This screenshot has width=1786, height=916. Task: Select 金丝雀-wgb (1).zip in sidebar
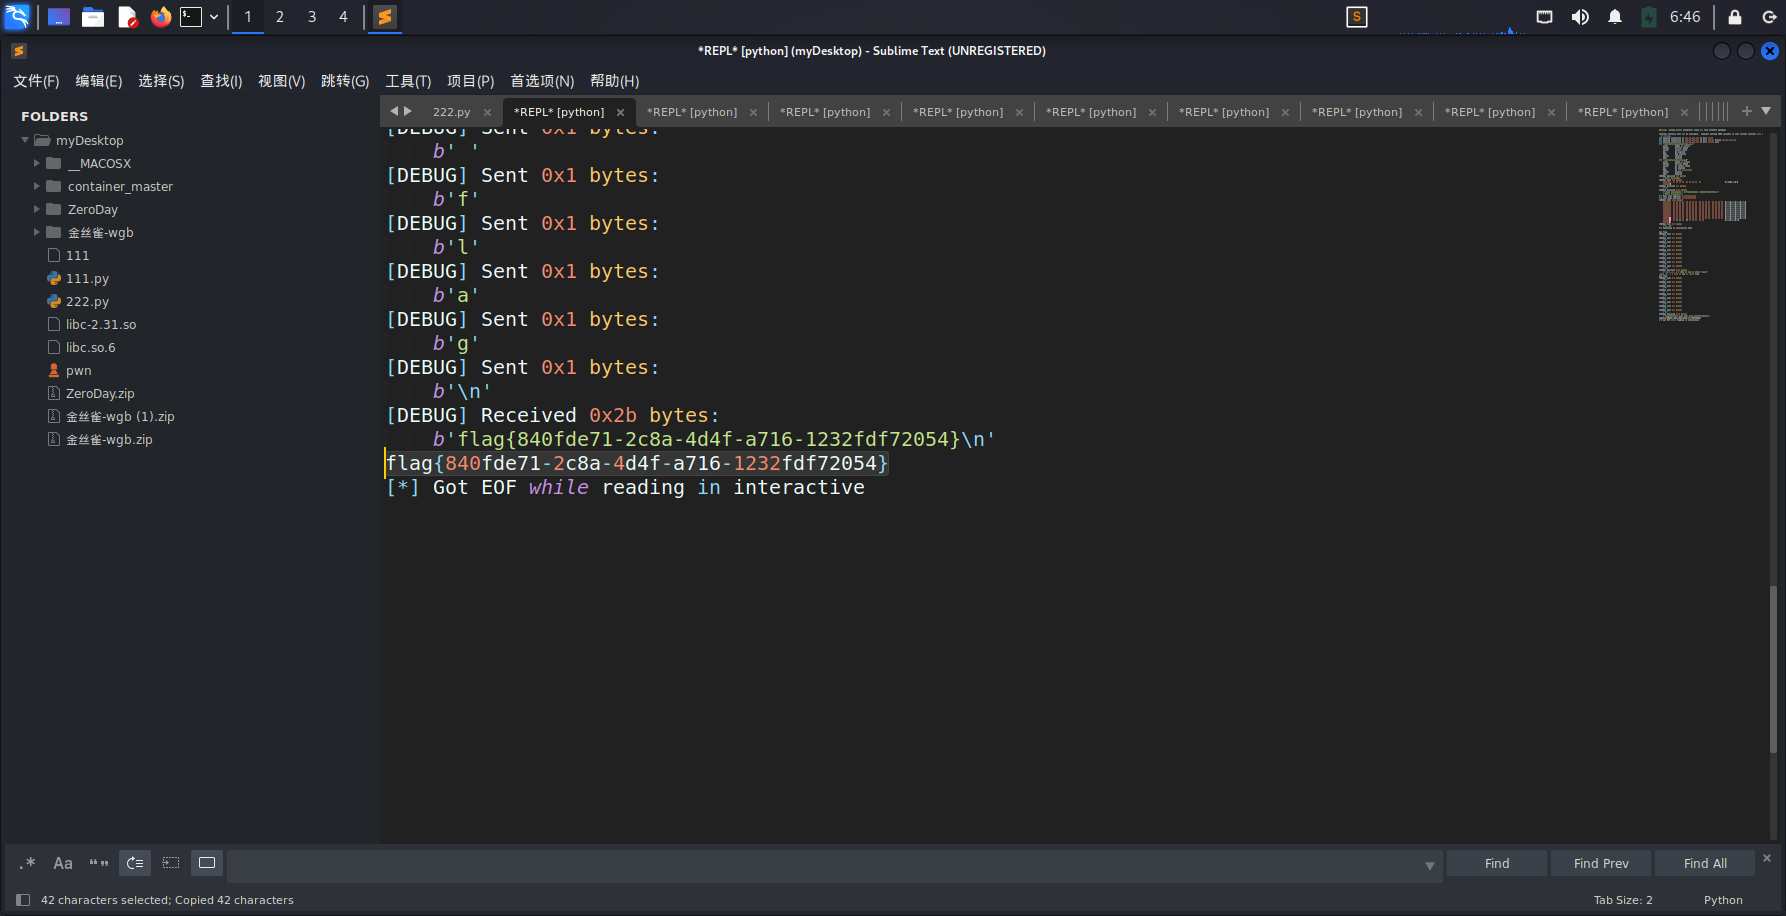coord(119,416)
